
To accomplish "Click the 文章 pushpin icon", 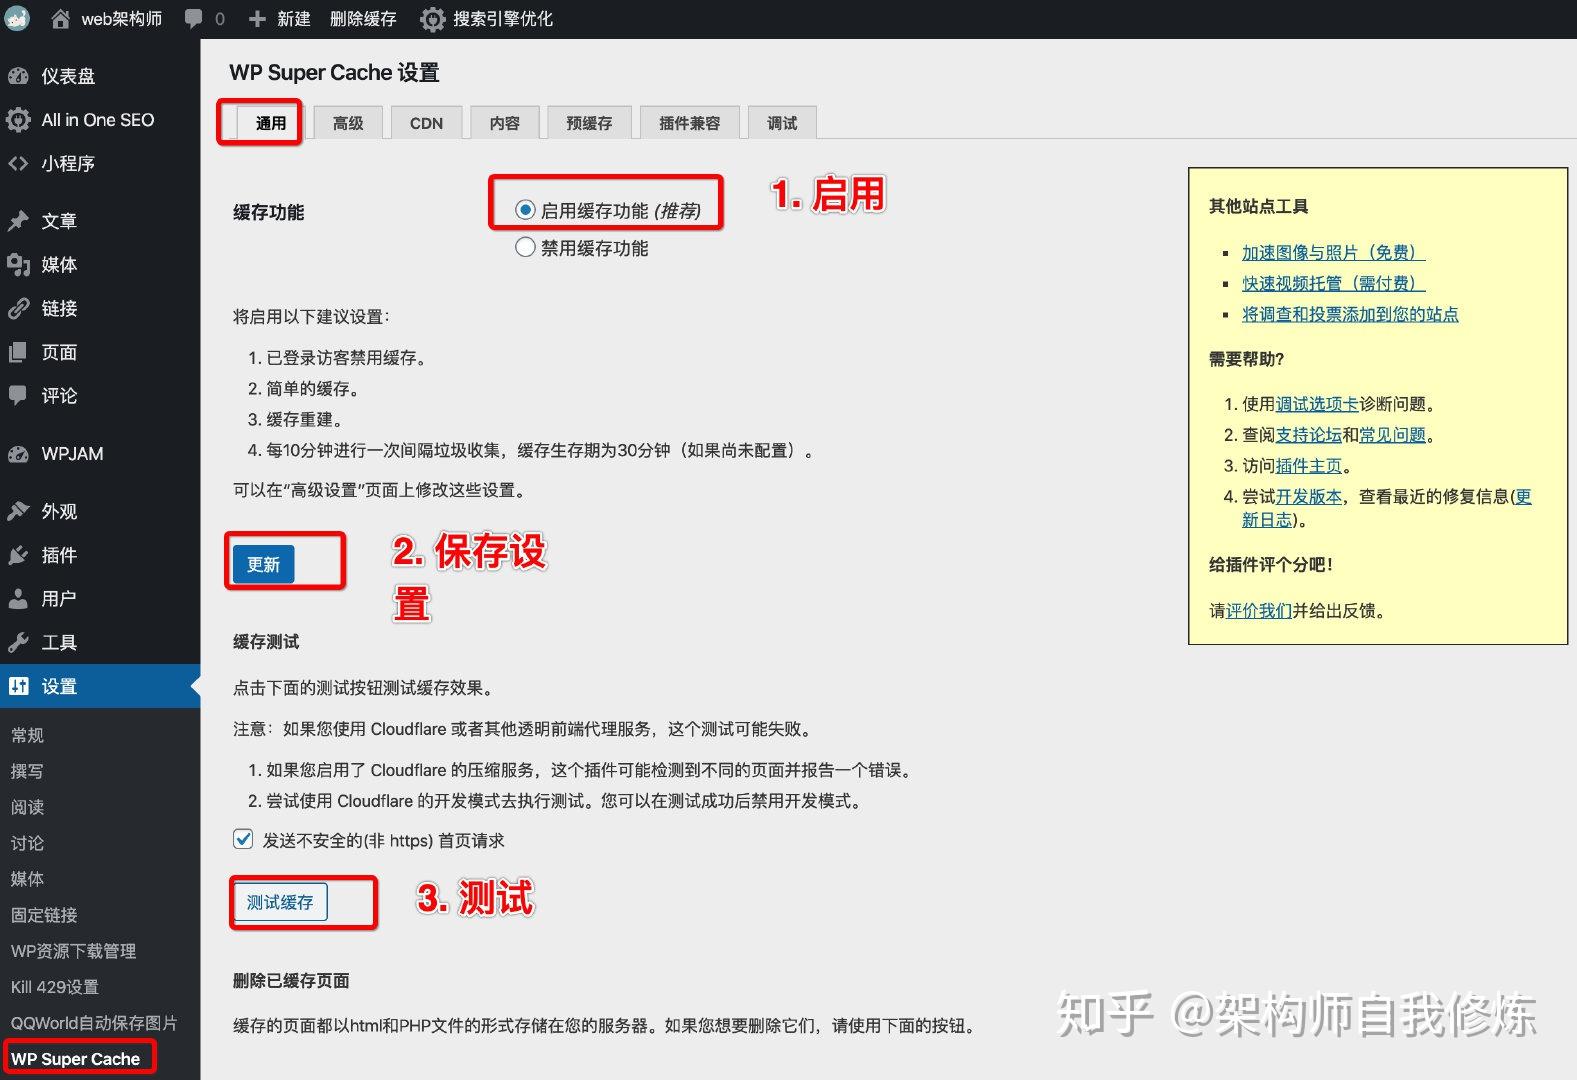I will coord(18,221).
